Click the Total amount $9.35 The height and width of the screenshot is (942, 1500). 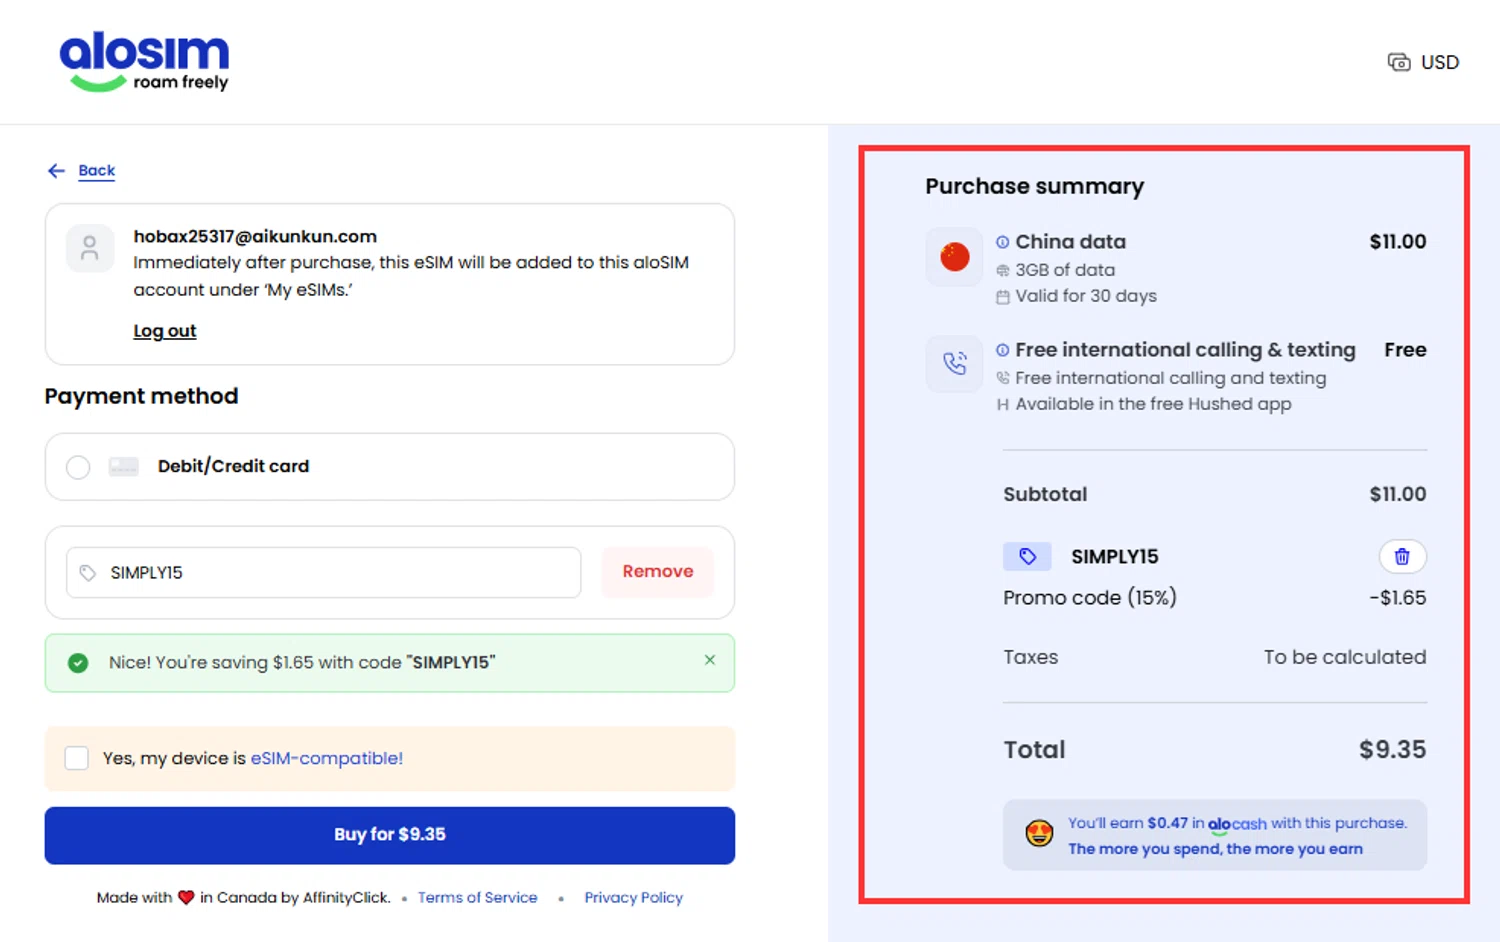tap(1392, 750)
